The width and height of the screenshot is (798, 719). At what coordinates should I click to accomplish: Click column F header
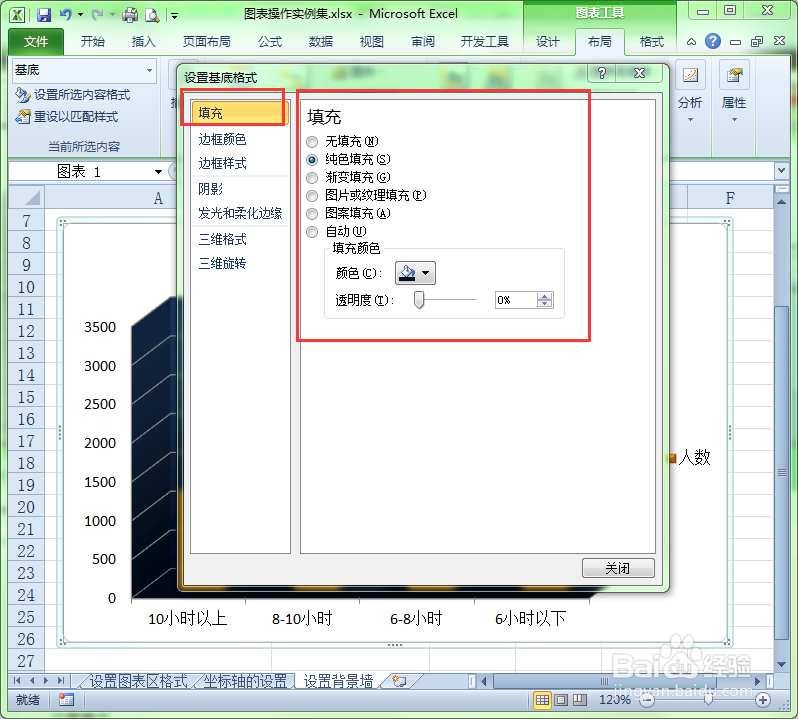(730, 197)
